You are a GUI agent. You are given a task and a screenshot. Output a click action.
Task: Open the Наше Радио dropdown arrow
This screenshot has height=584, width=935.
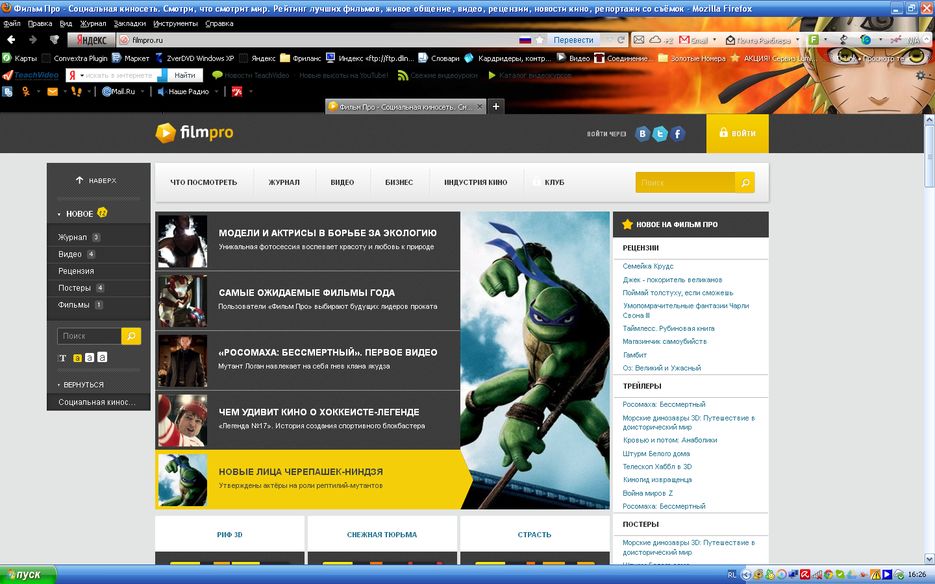[216, 92]
